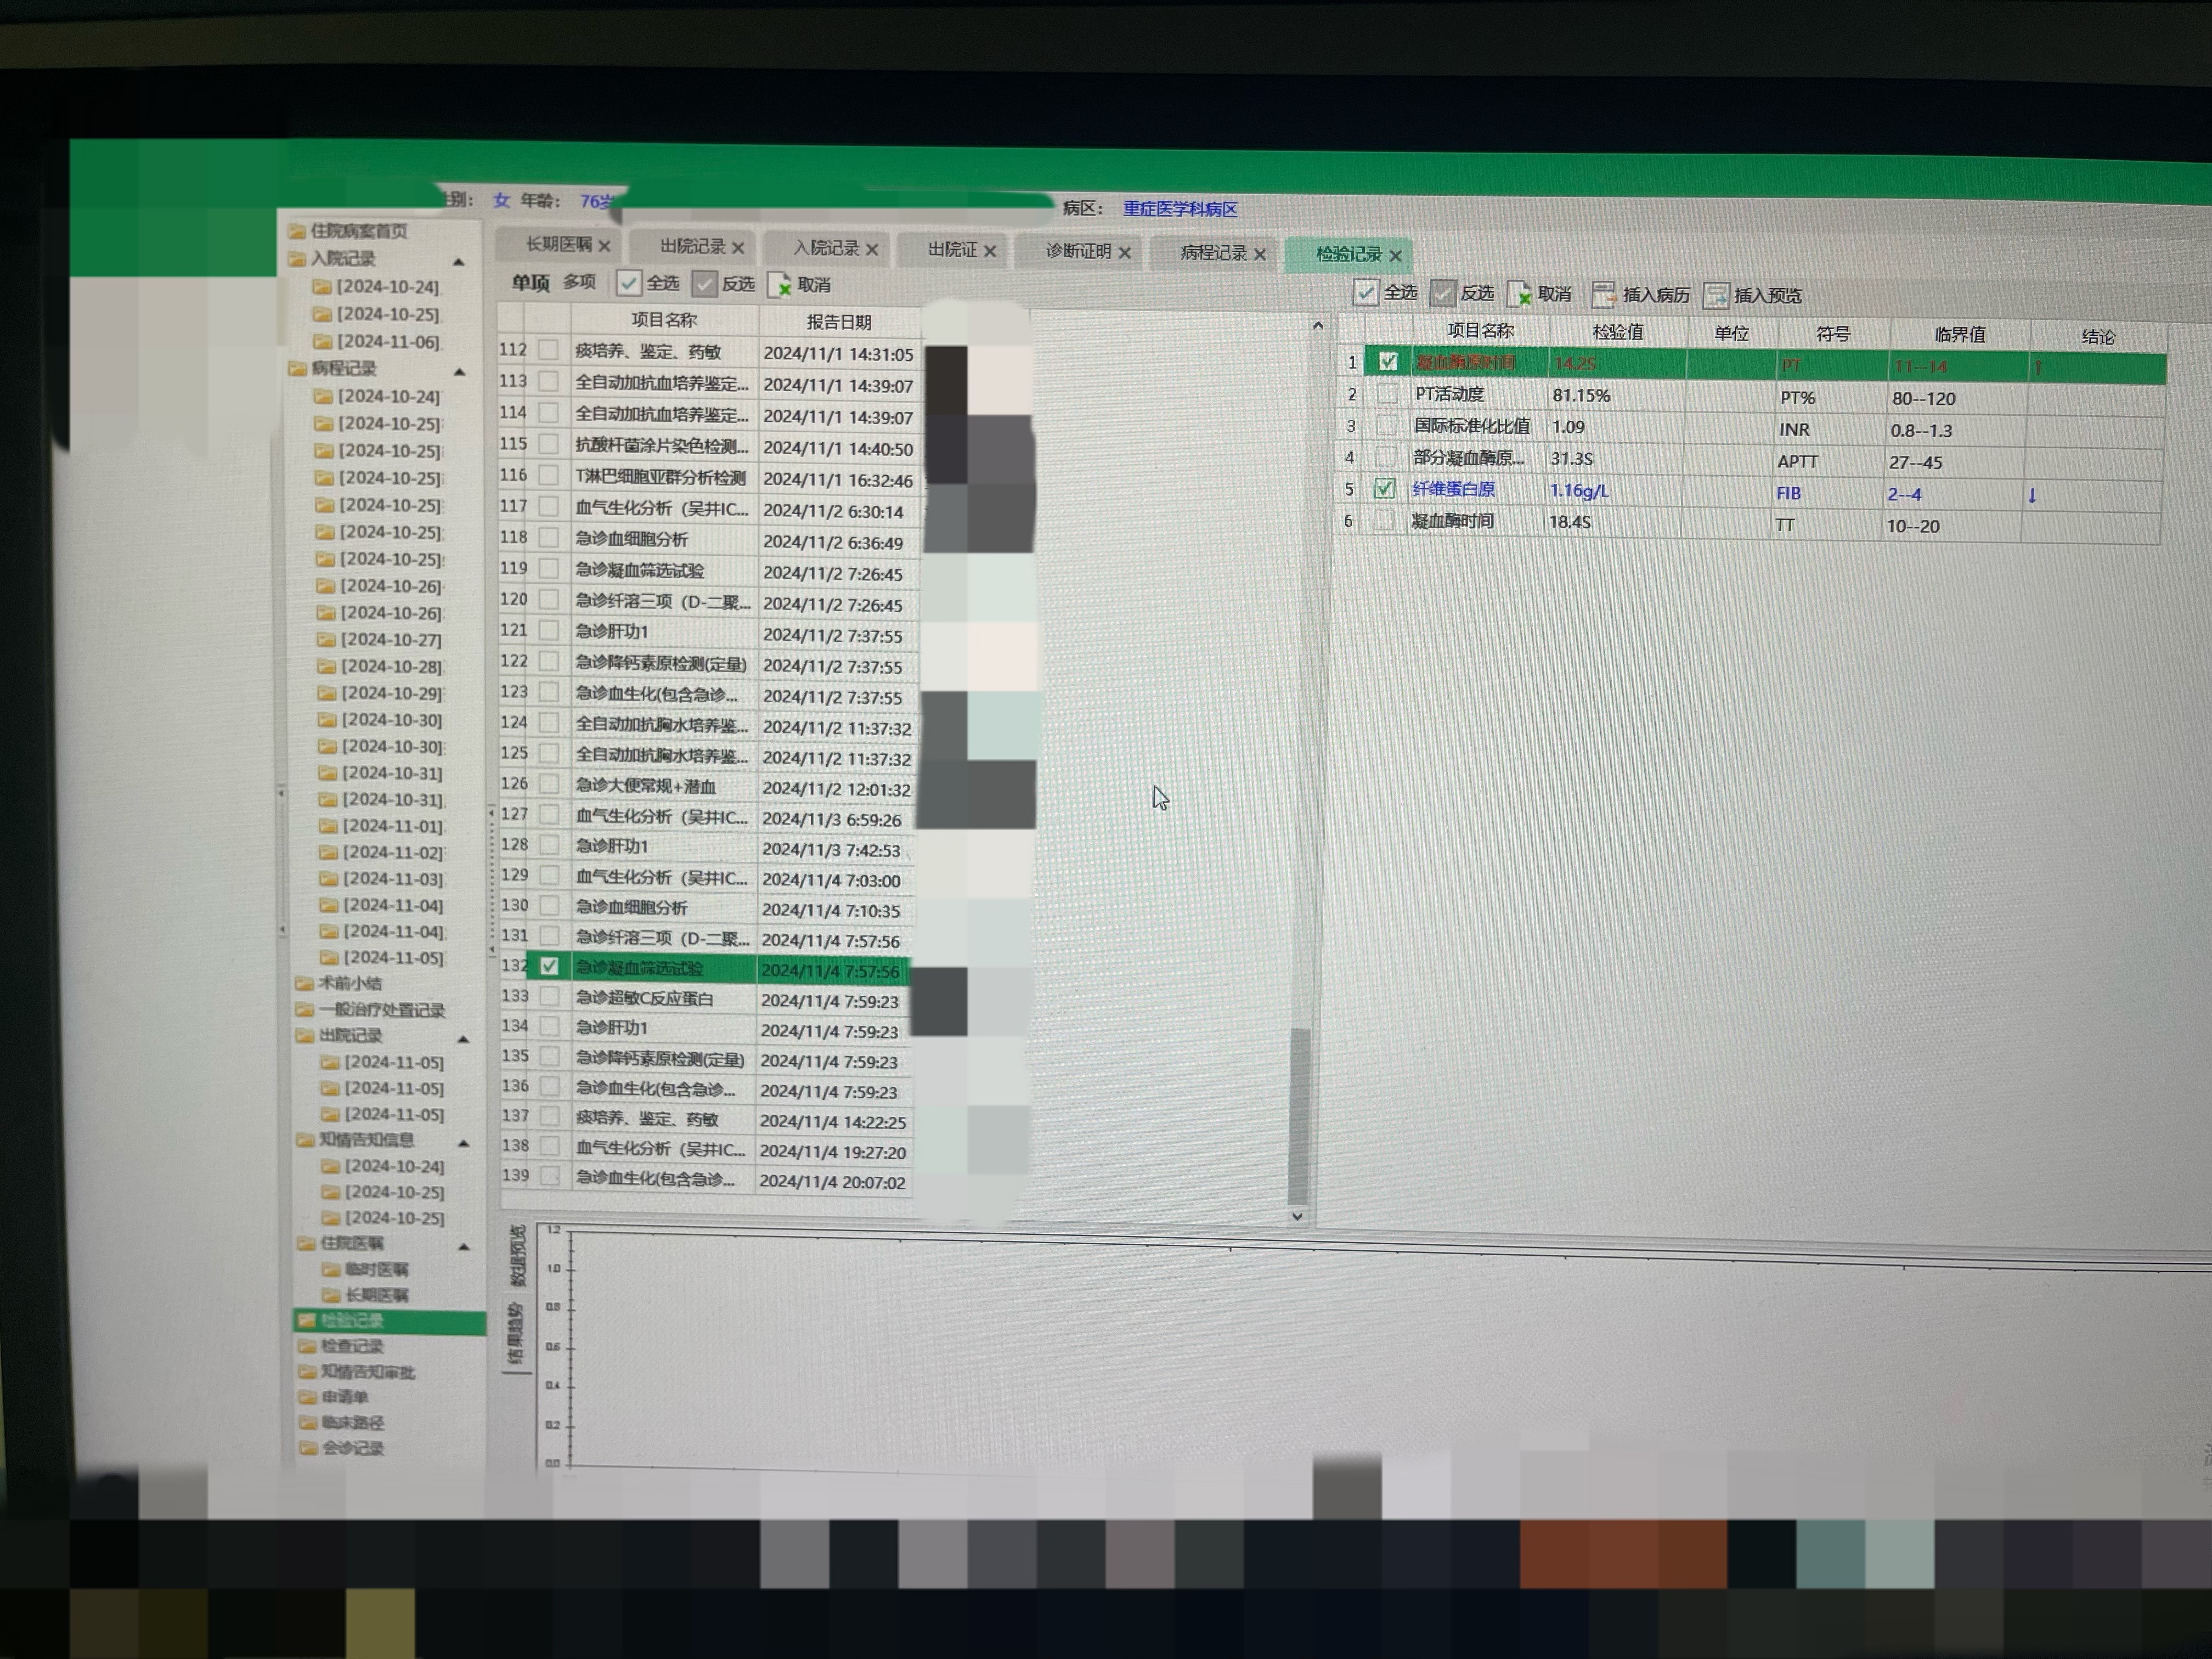Uncheck the 纤维蛋白原 result checkbox
The image size is (2212, 1659).
[x=1384, y=488]
